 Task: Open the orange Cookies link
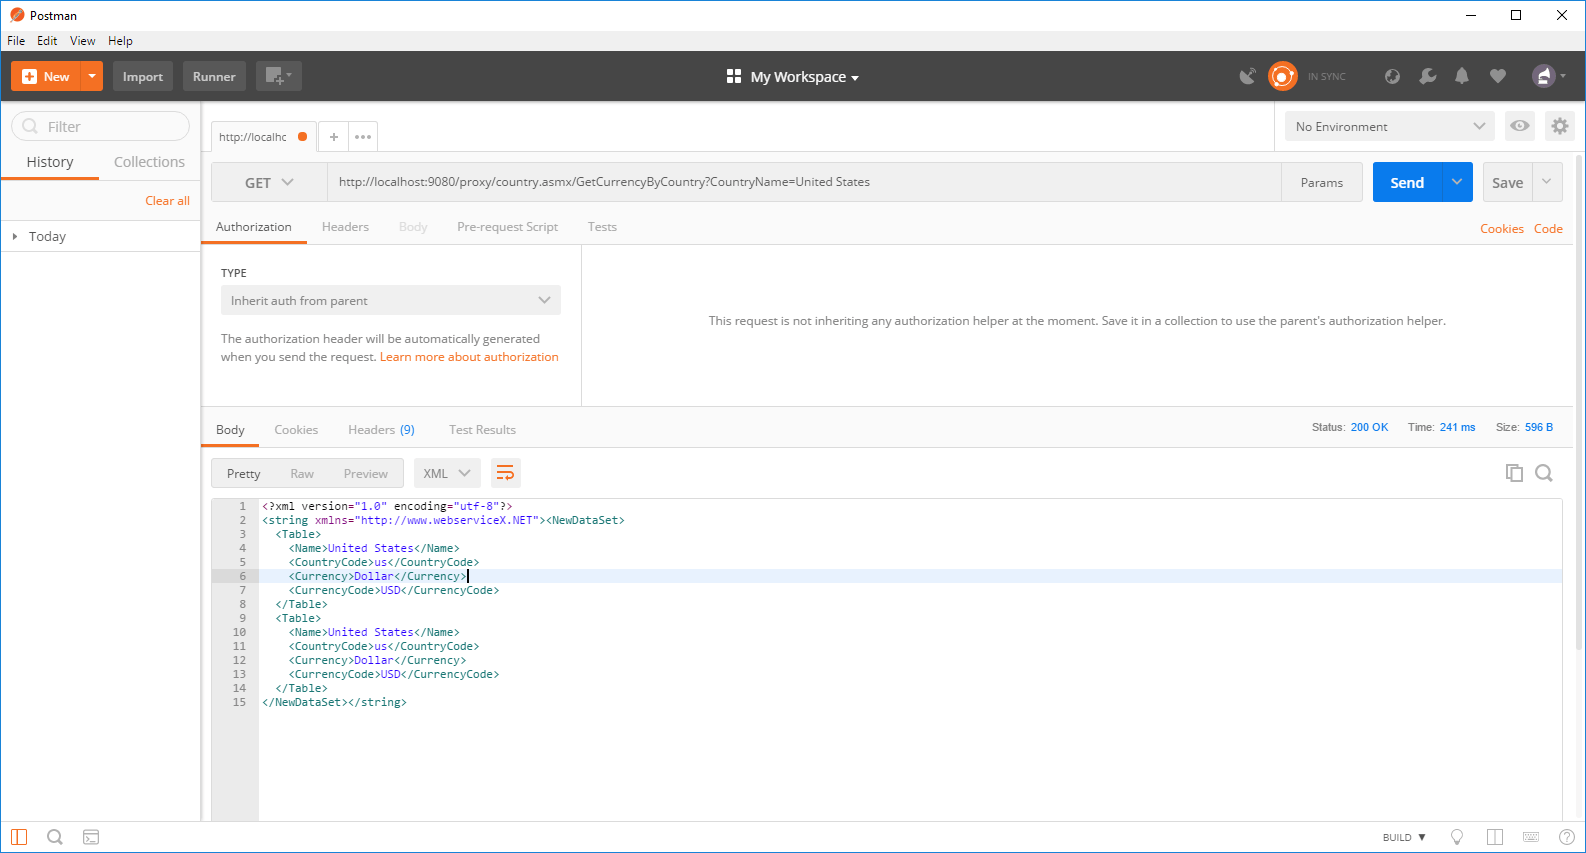(x=1501, y=229)
